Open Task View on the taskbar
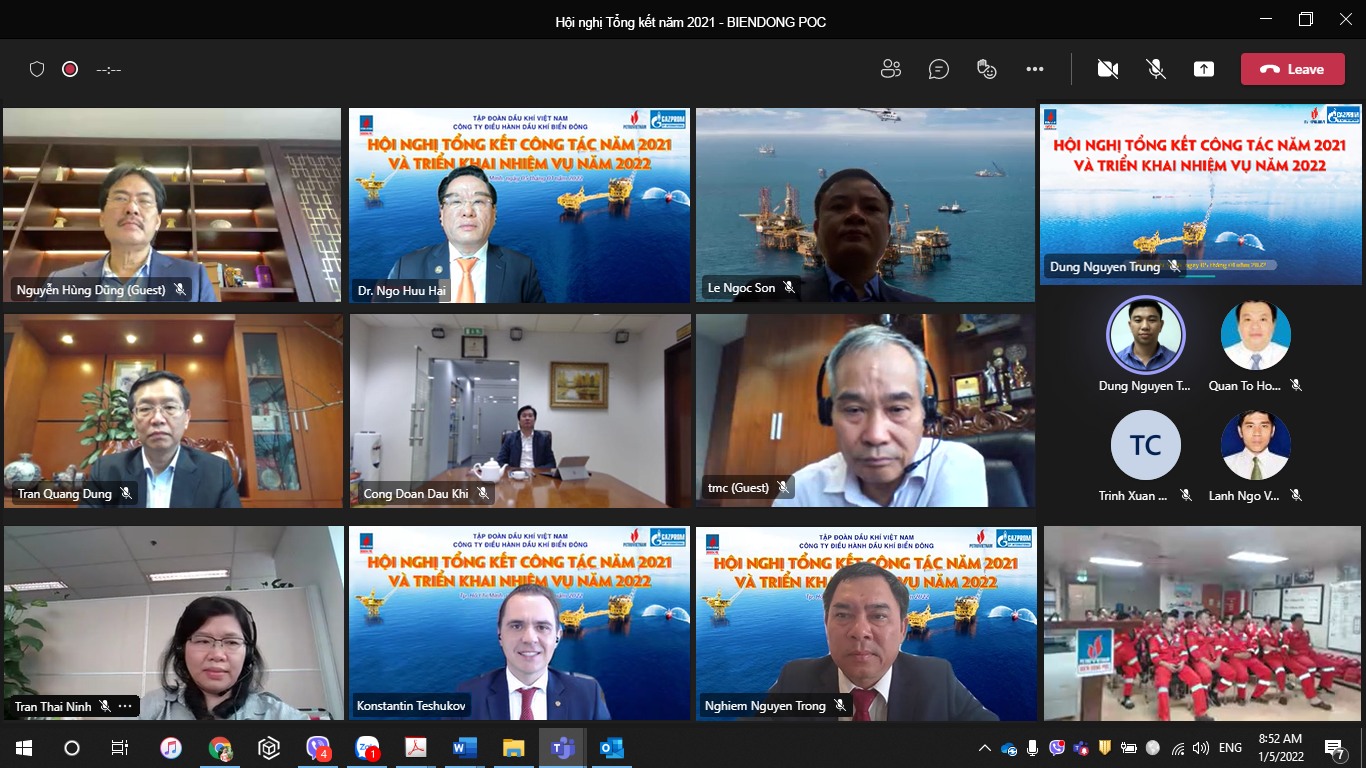The image size is (1366, 768). 119,747
